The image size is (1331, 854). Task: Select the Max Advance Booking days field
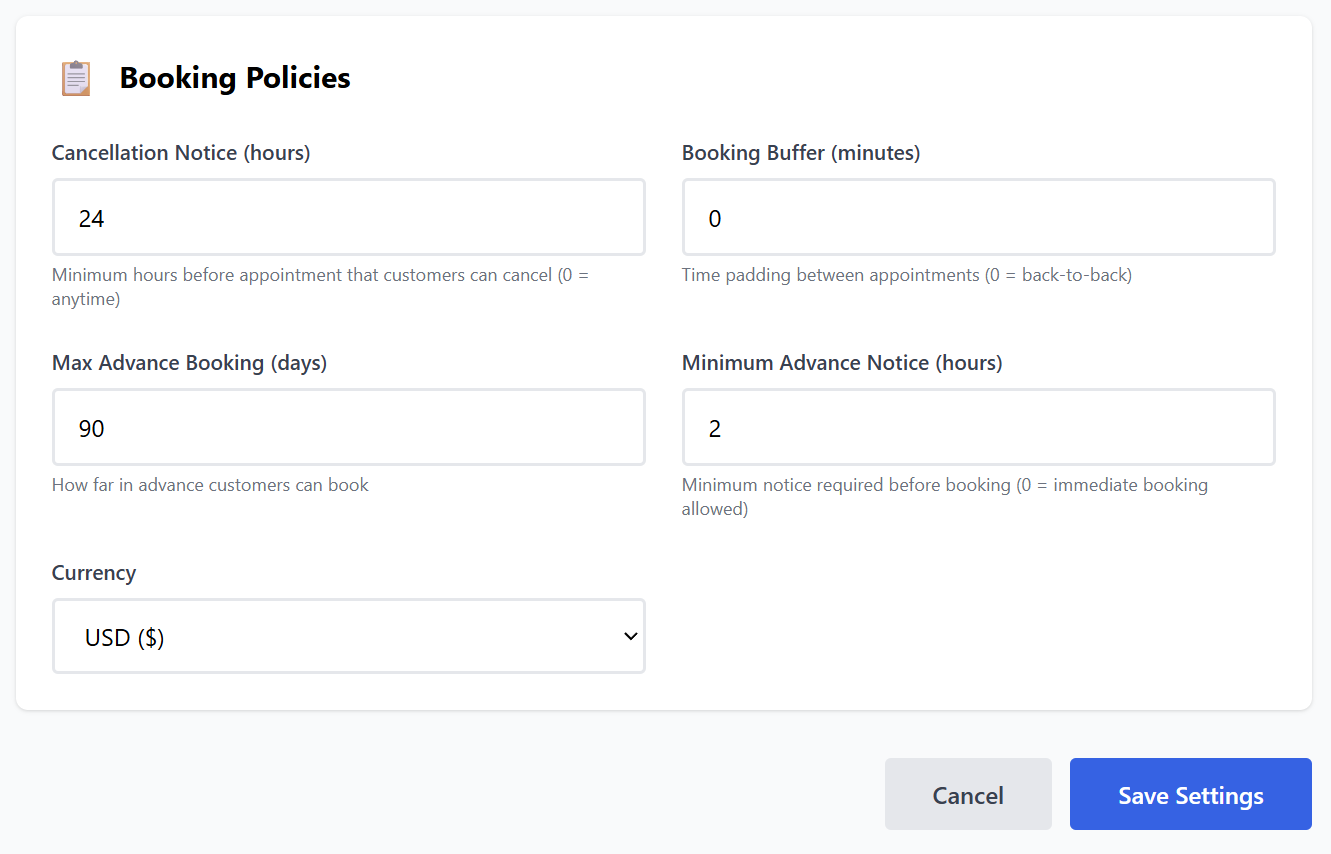348,428
